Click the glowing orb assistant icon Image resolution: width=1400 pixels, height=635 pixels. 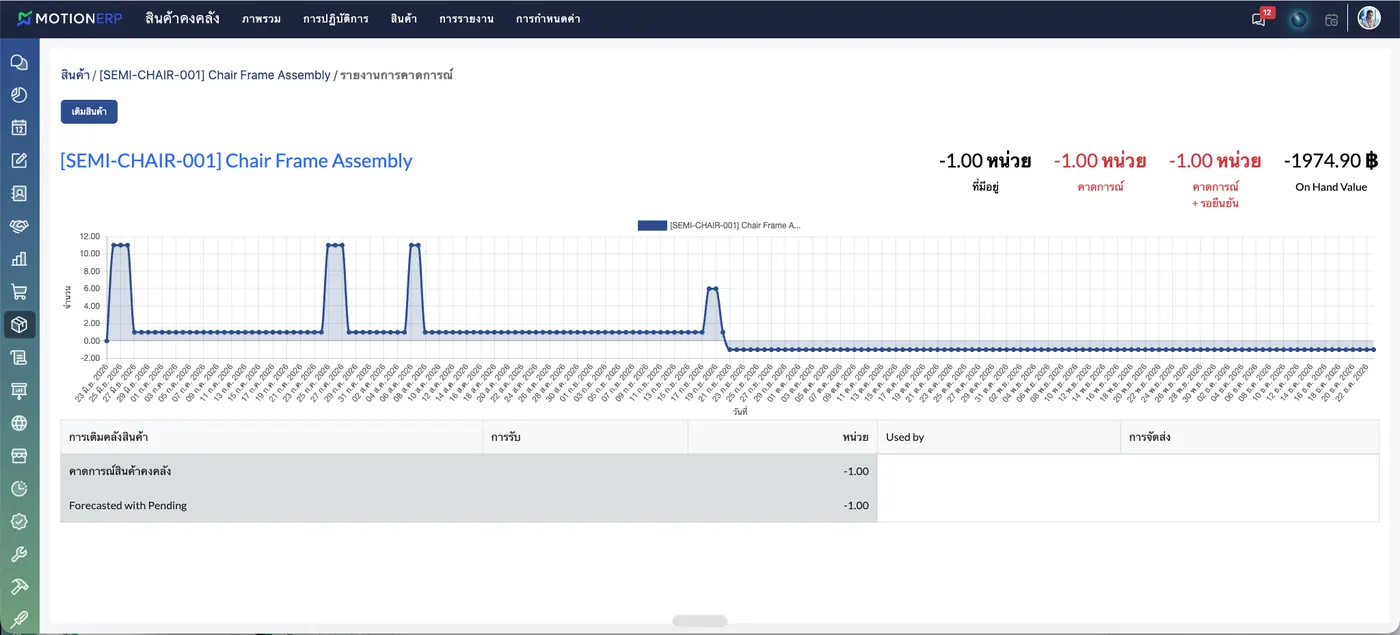(x=1298, y=19)
